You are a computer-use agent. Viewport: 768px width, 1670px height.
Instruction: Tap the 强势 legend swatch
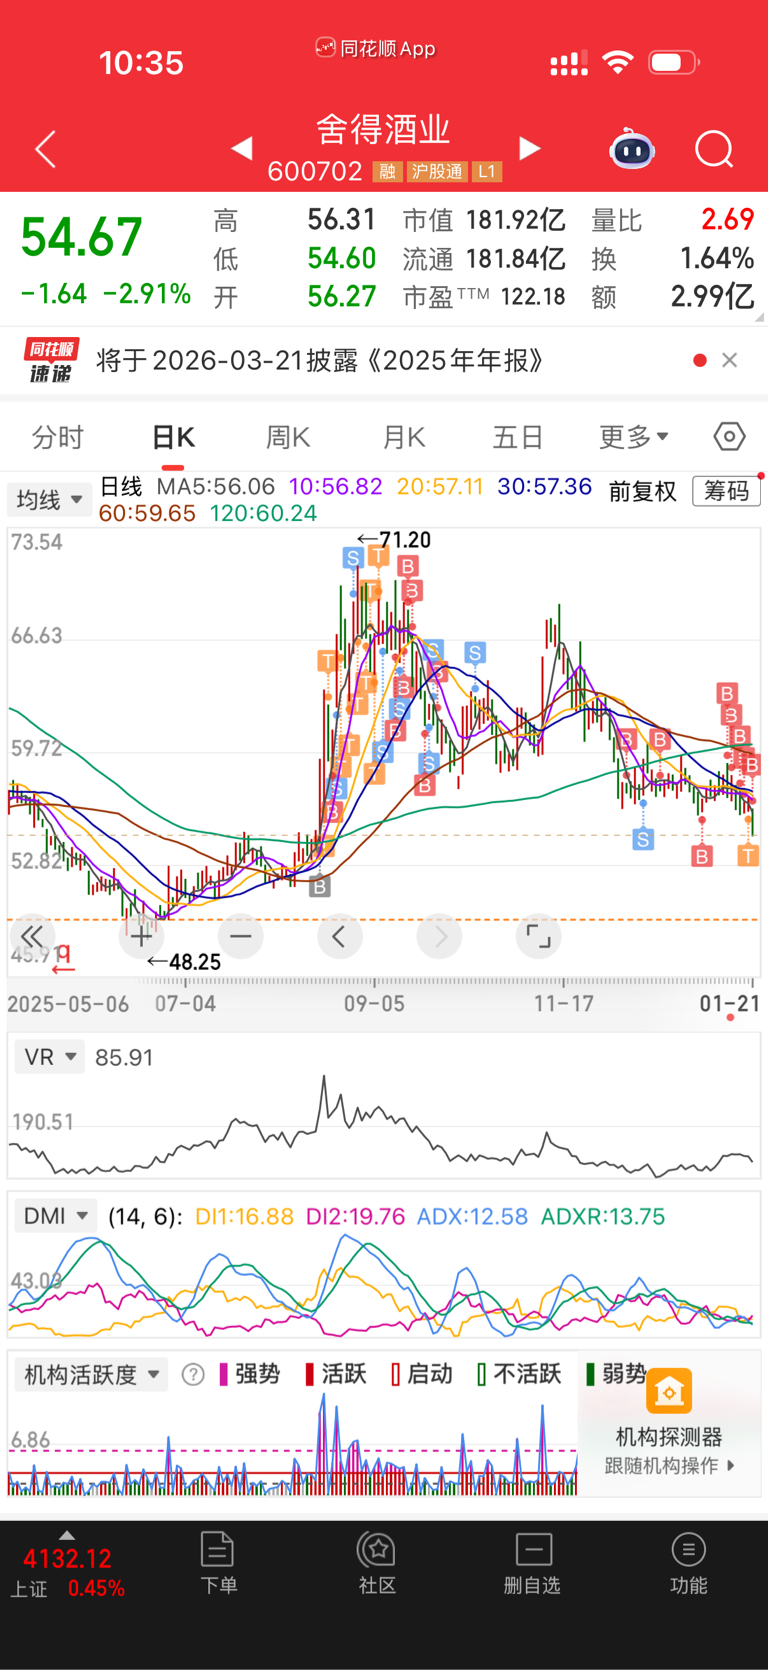tap(223, 1374)
